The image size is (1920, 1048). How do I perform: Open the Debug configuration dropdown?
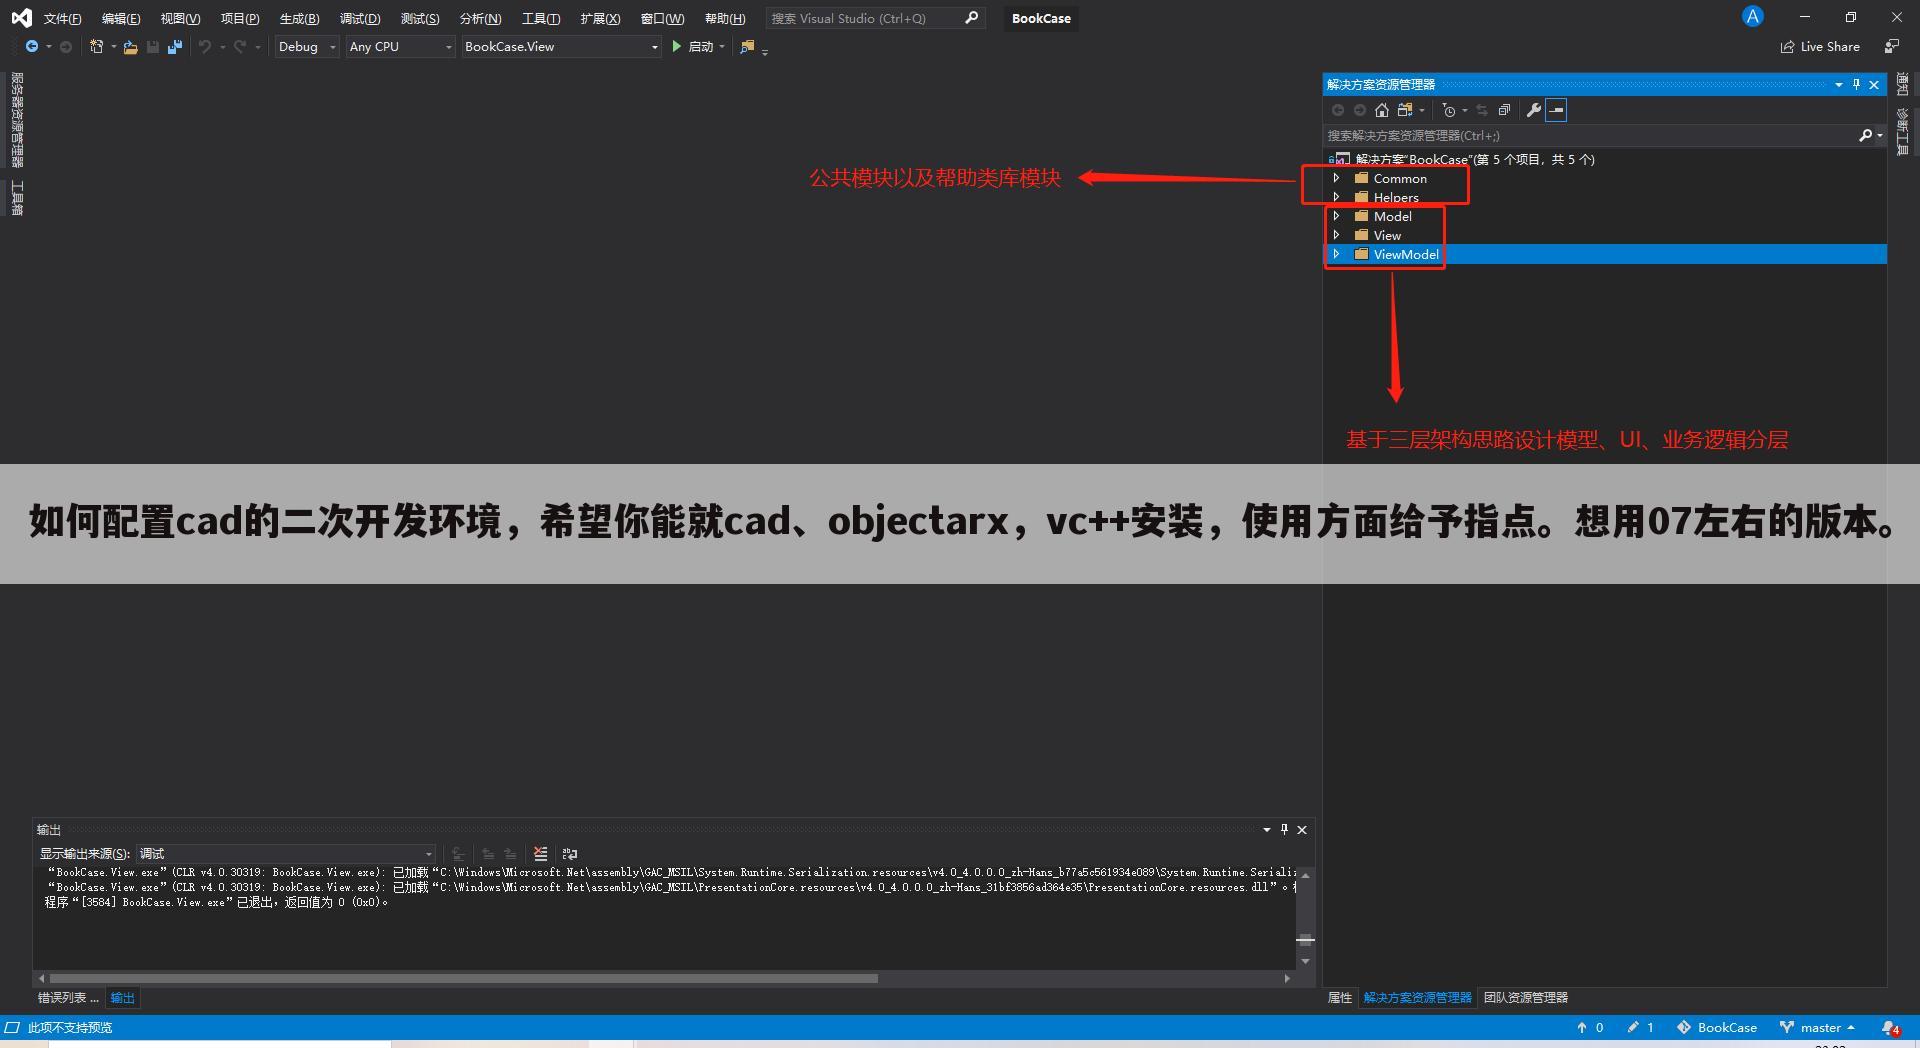307,47
